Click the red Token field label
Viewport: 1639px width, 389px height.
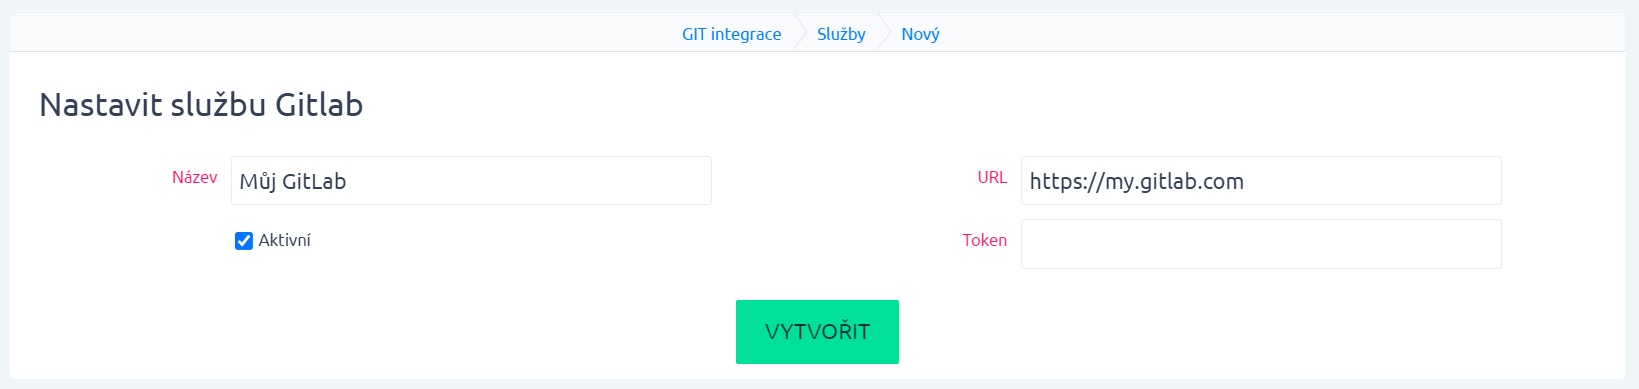click(984, 240)
